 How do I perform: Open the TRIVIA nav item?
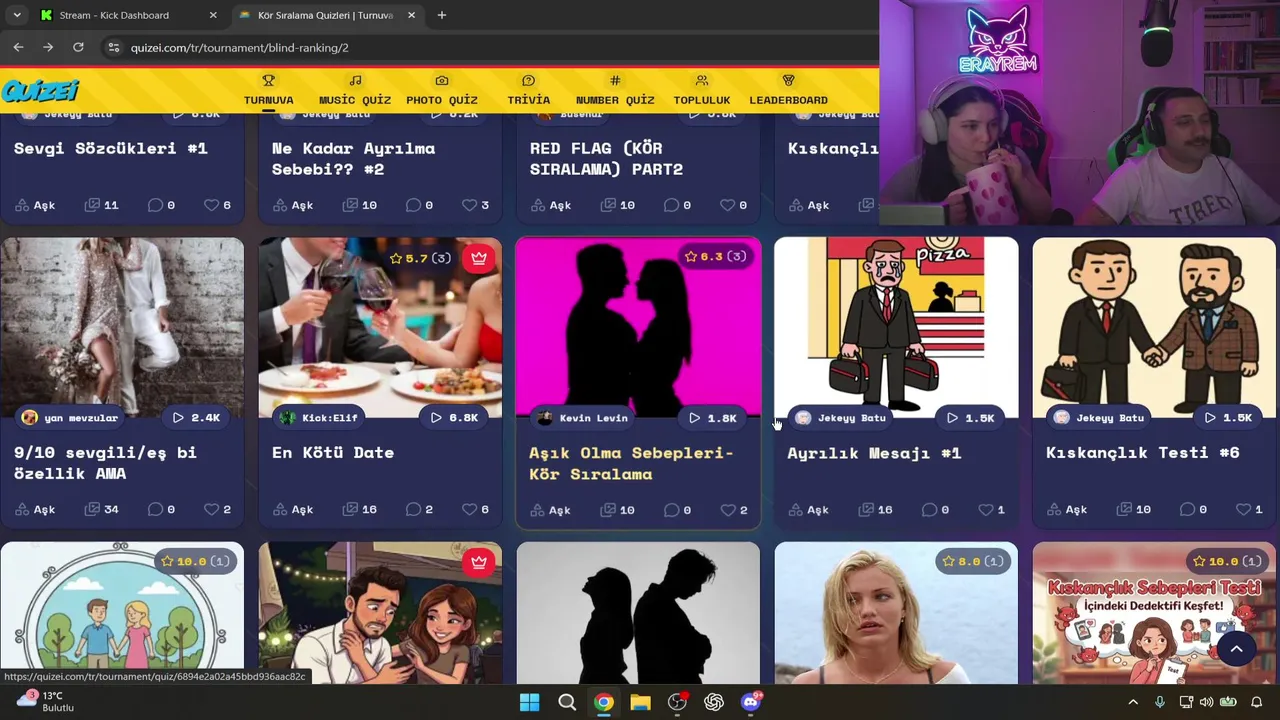click(x=528, y=90)
